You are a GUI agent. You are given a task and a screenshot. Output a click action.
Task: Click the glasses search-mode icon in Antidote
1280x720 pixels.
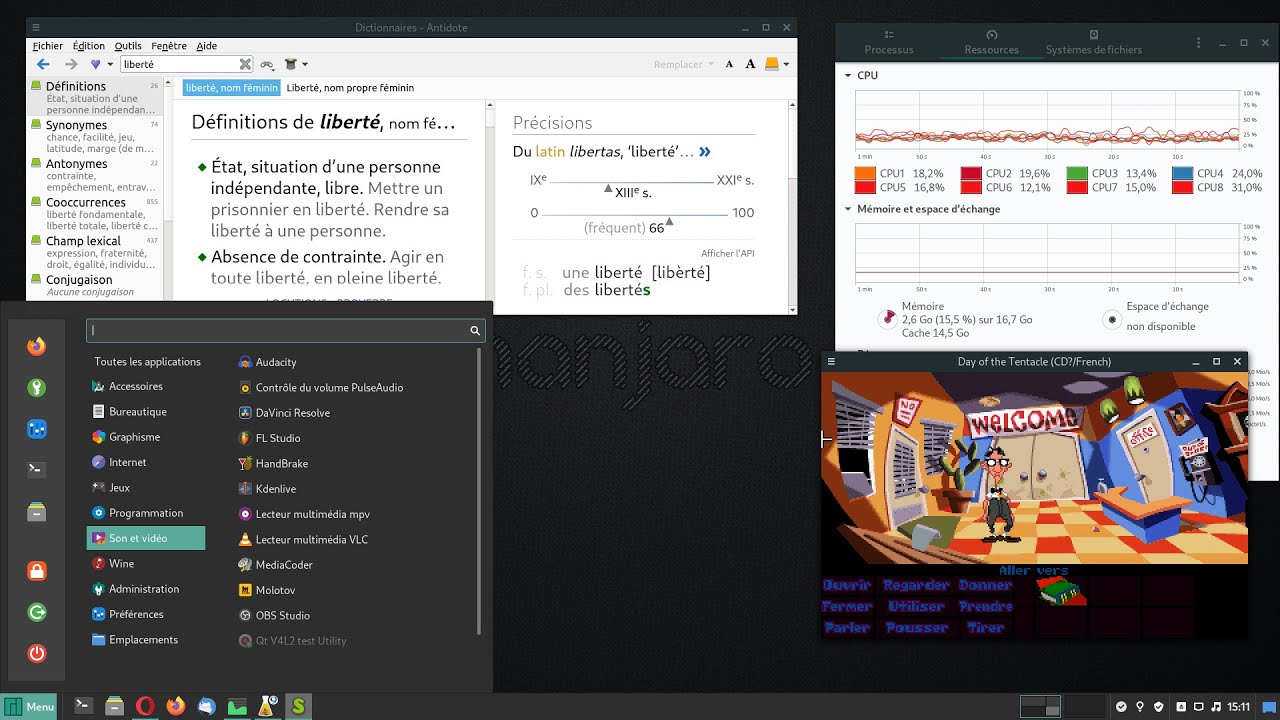pos(267,64)
